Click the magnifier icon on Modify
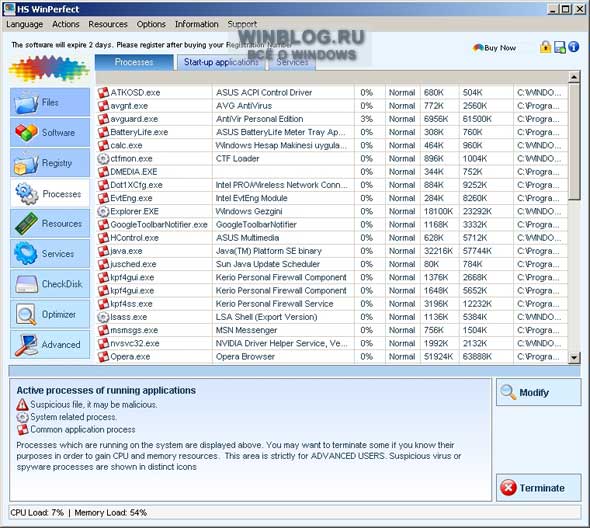The width and height of the screenshot is (590, 528). click(508, 392)
